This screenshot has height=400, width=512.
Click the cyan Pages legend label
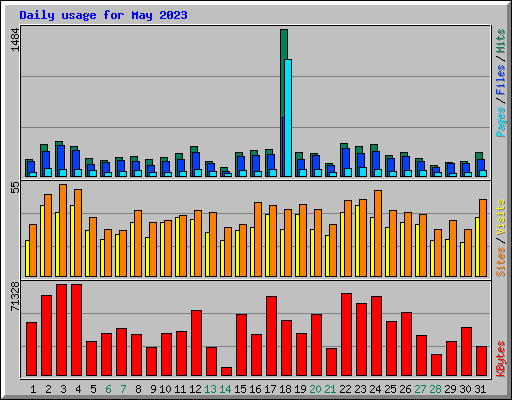click(501, 122)
